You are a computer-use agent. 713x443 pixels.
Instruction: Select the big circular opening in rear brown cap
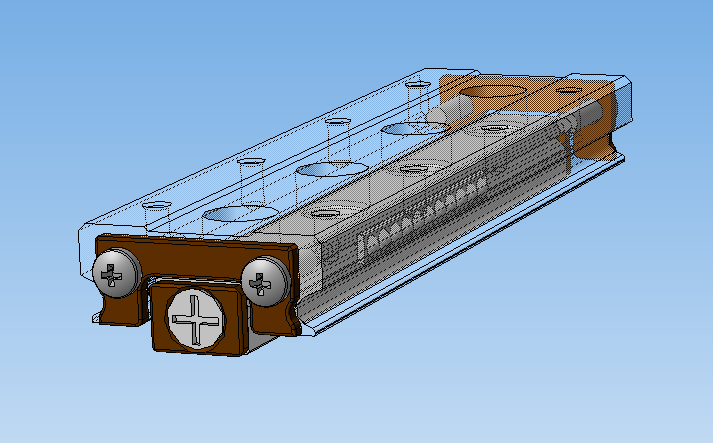coord(492,91)
